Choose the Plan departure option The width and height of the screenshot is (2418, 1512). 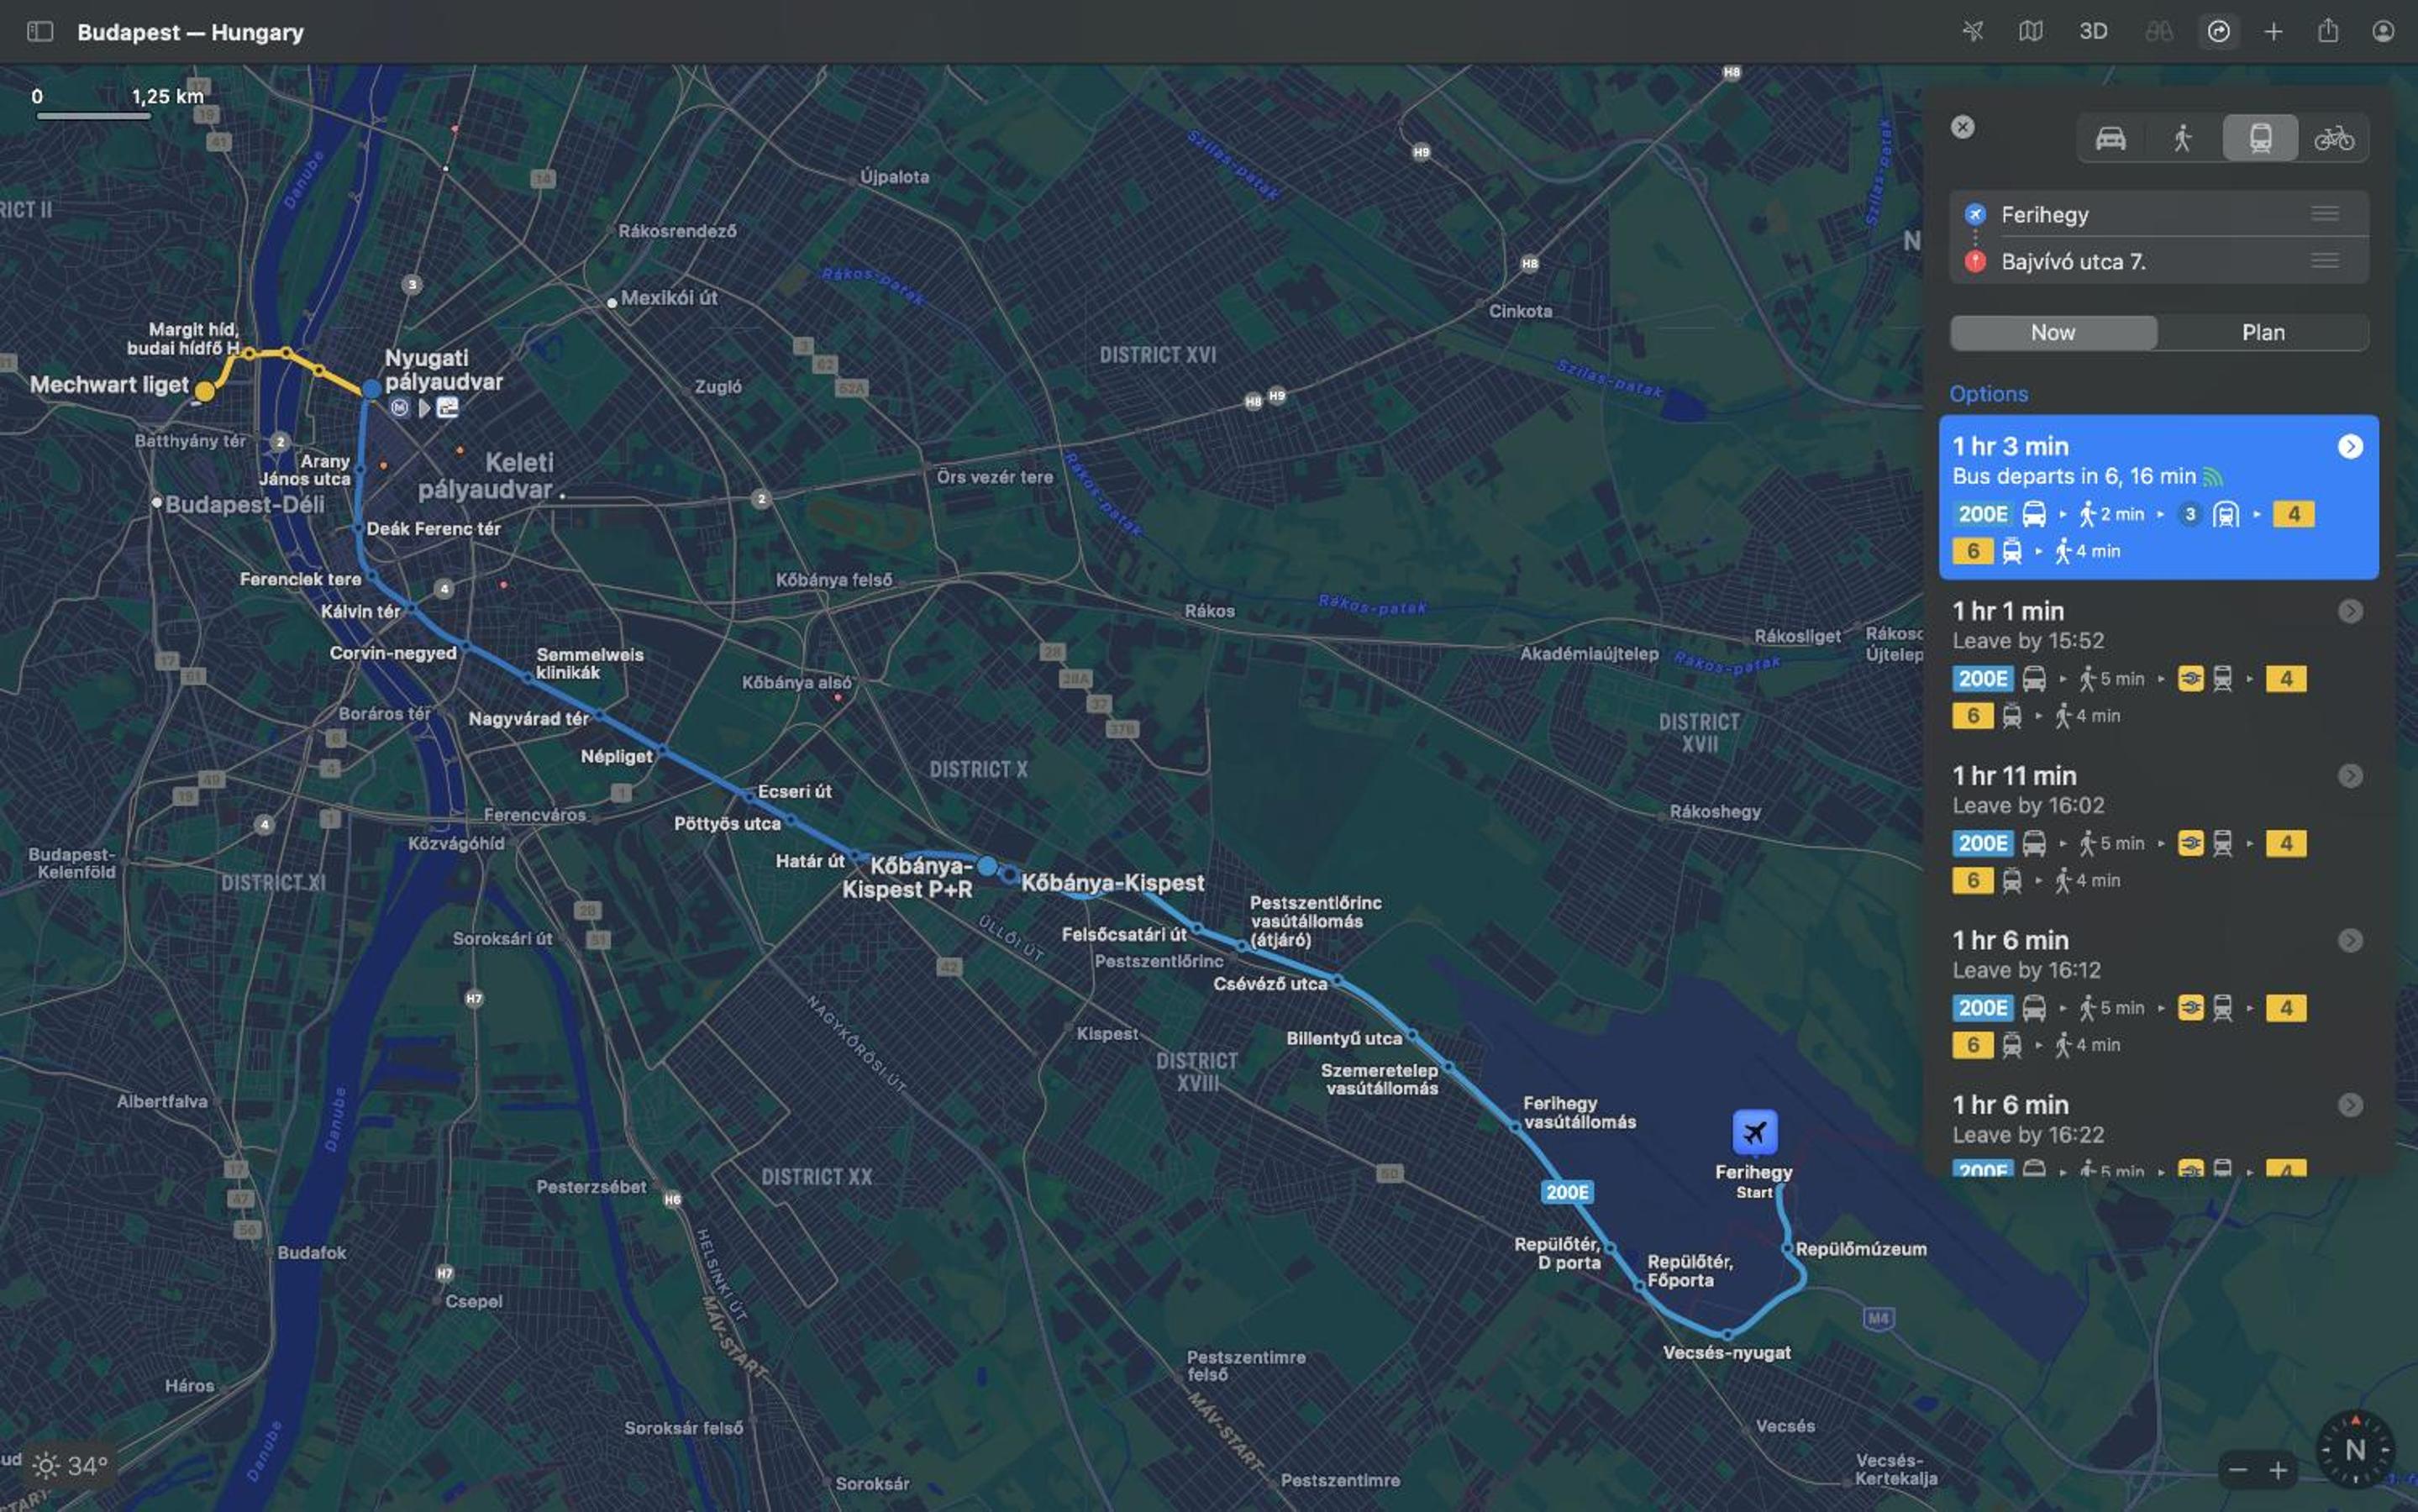click(x=2262, y=333)
